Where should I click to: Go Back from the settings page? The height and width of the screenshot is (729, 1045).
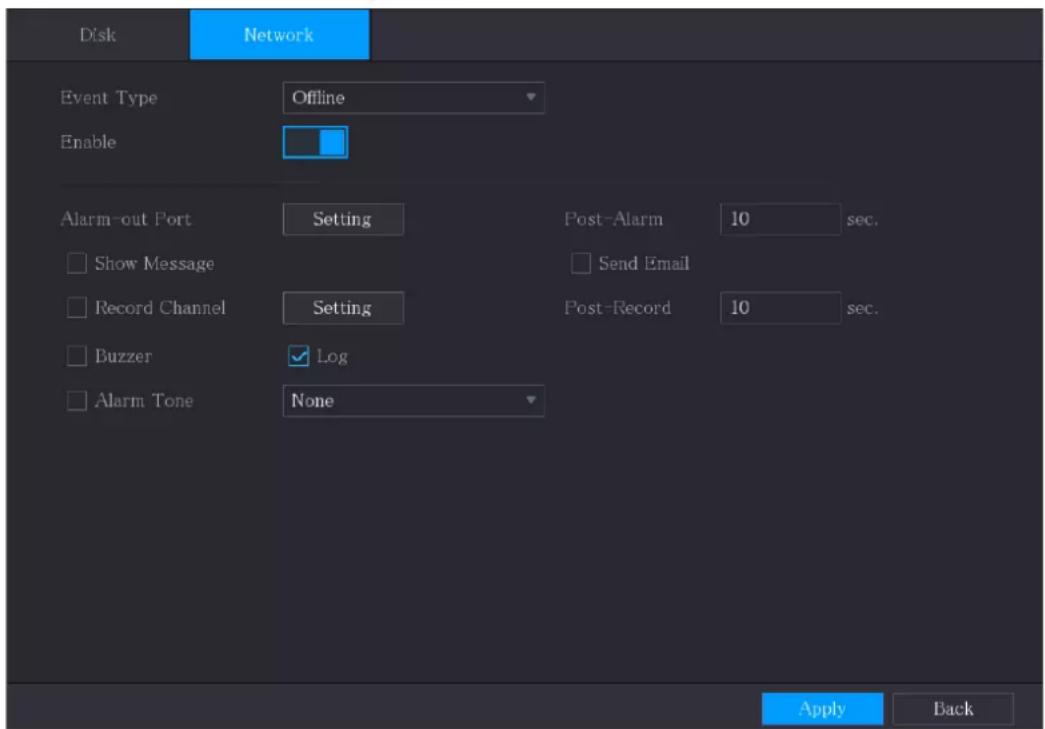(953, 708)
